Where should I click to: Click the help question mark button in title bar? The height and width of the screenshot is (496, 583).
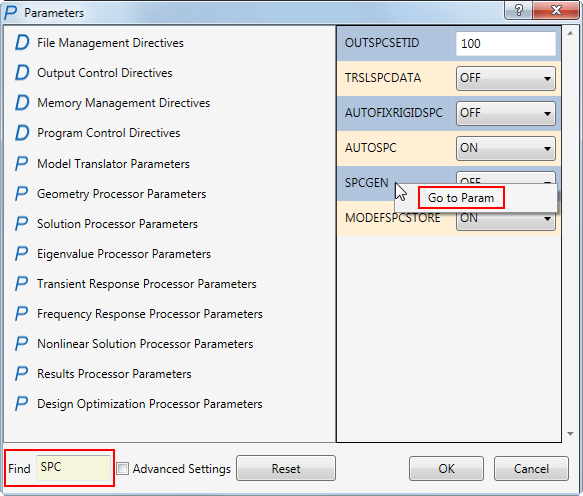519,10
